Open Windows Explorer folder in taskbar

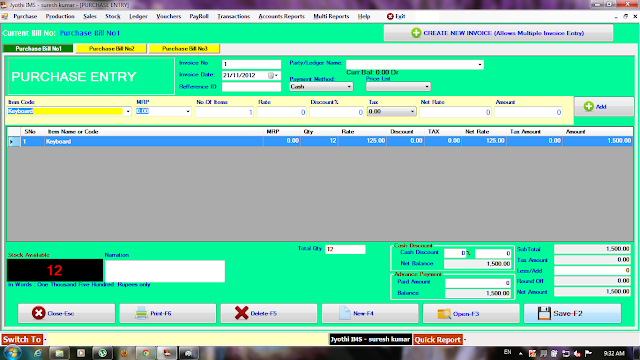59,353
